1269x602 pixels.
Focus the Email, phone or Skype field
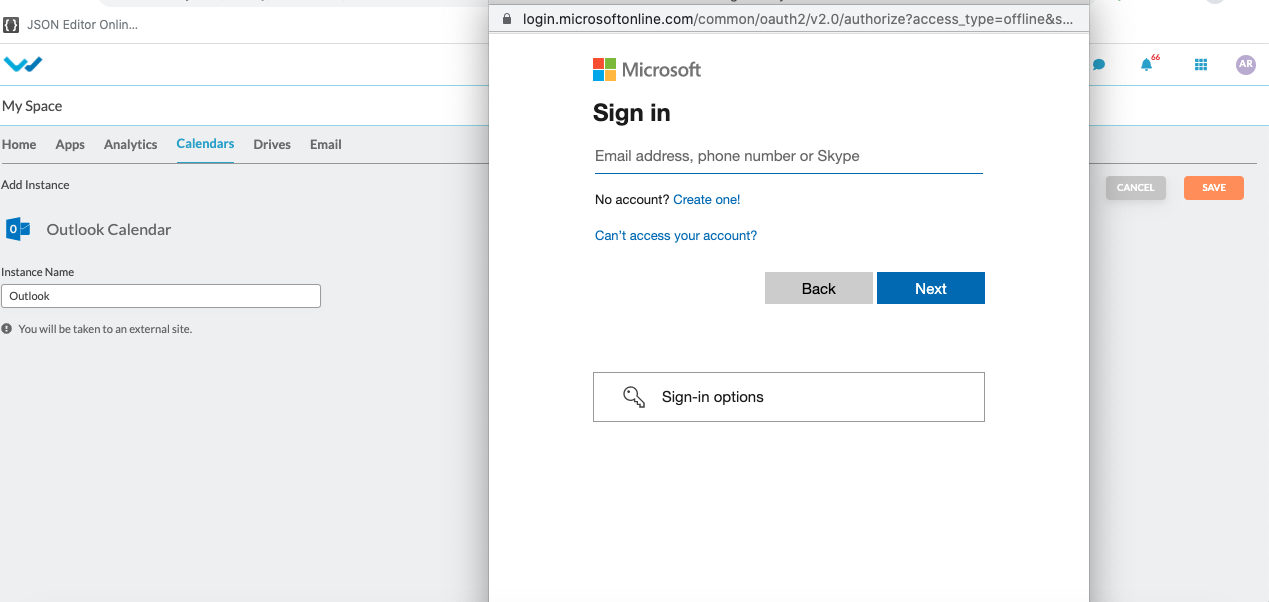click(789, 156)
